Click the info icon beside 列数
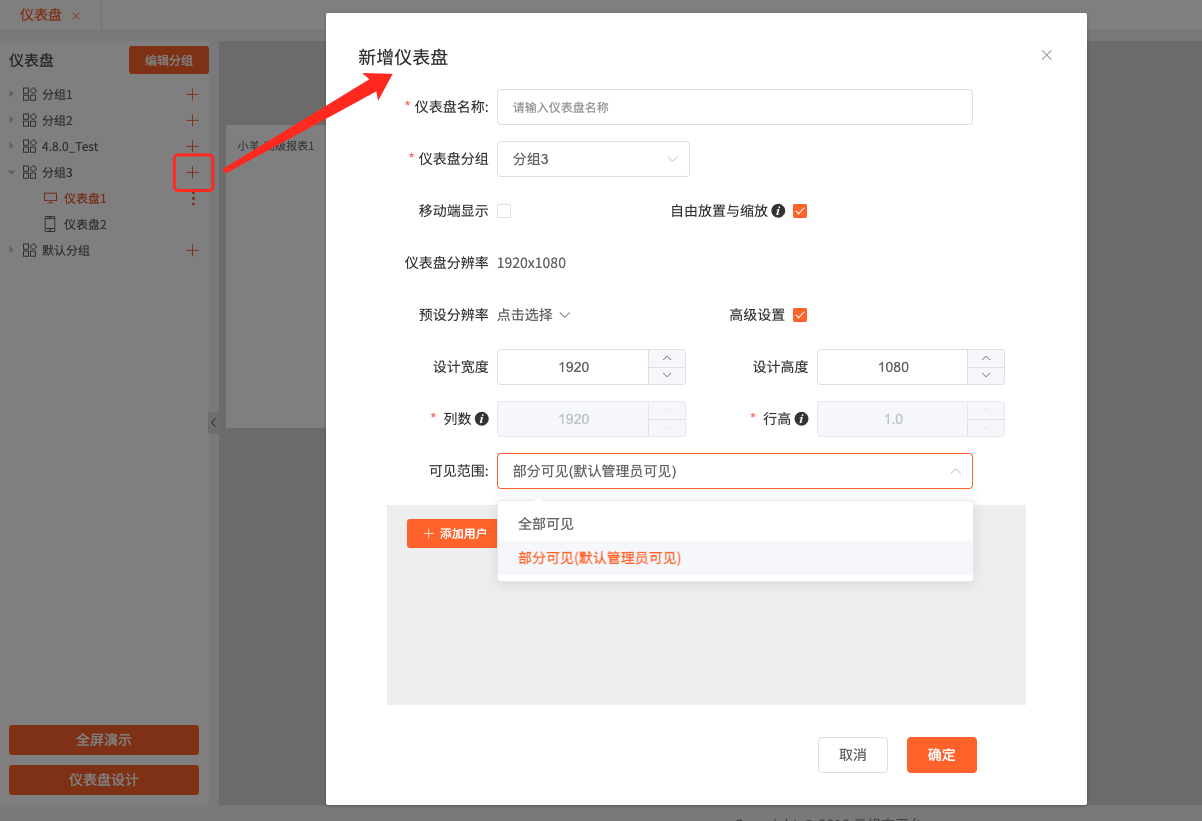Screen dimensions: 1202x821 (481, 419)
